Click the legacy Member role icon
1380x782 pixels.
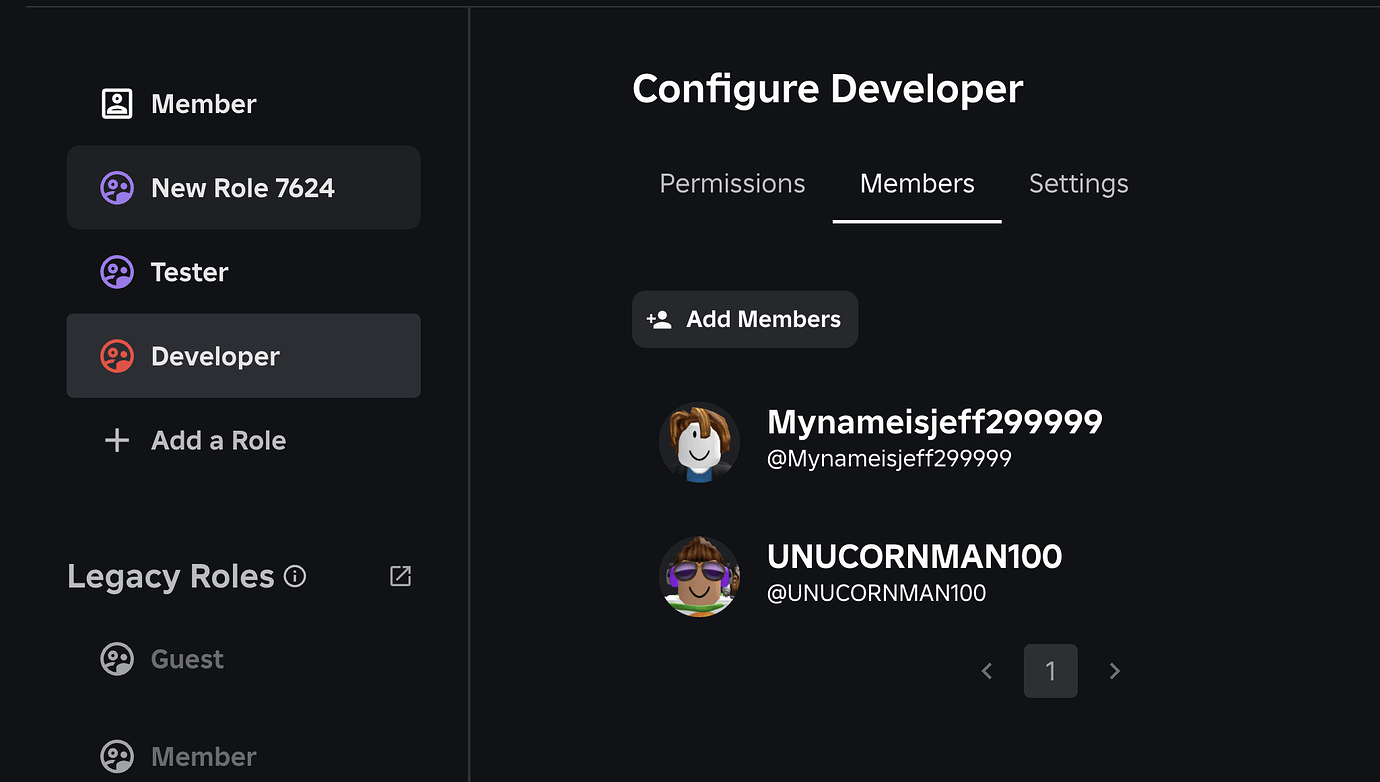pos(117,756)
